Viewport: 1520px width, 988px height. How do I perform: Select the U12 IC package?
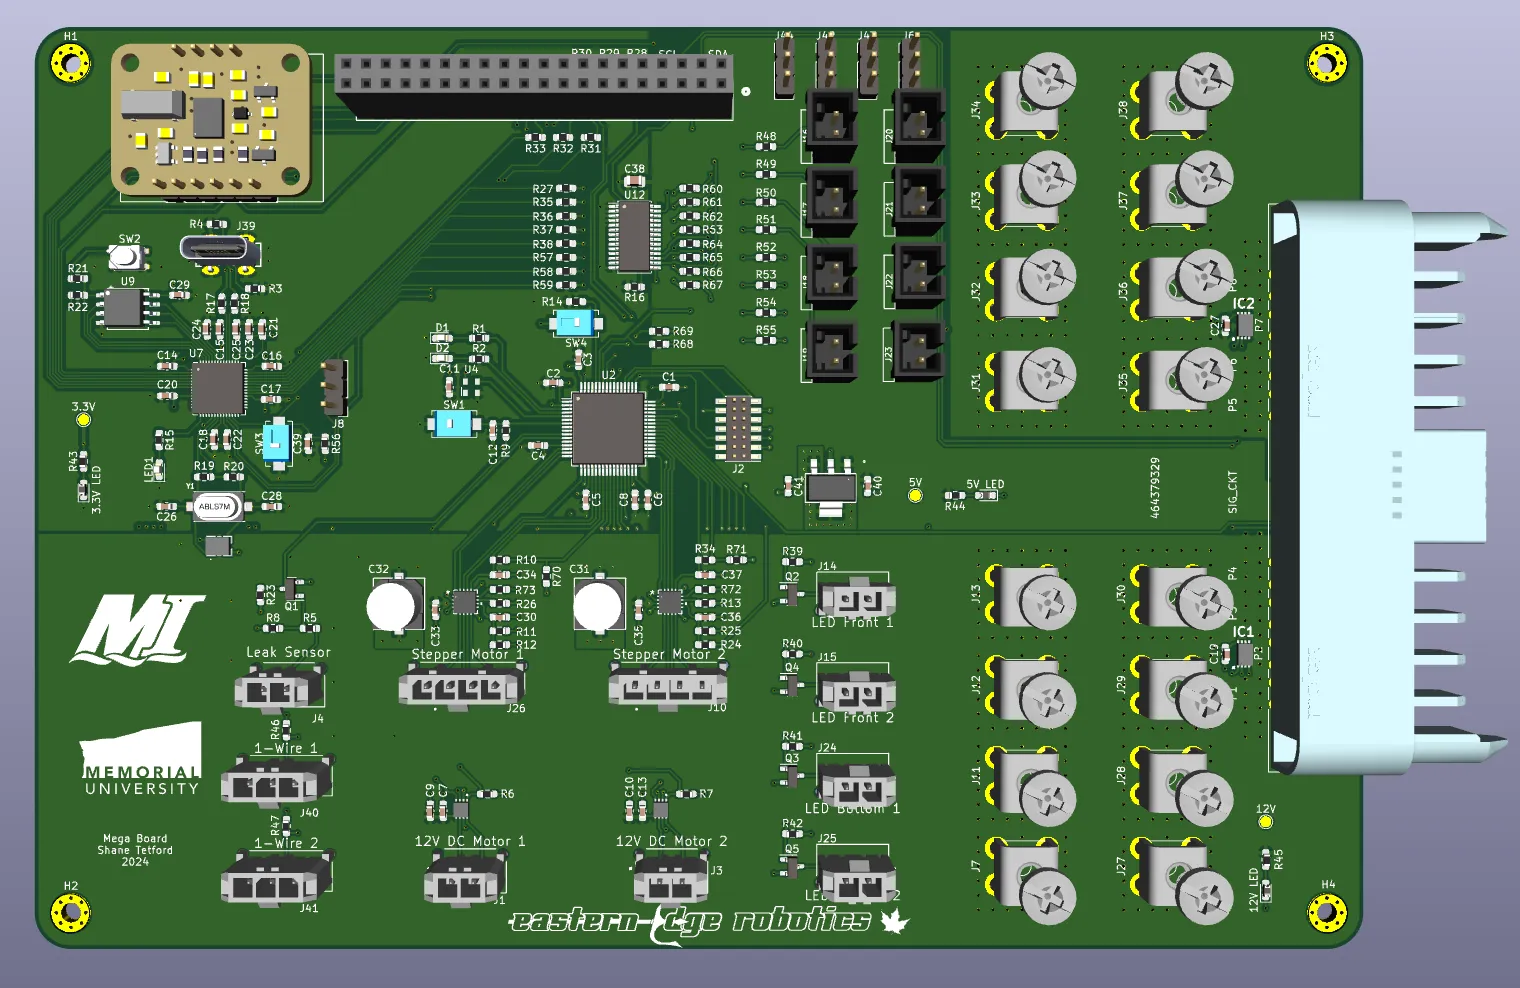[634, 236]
